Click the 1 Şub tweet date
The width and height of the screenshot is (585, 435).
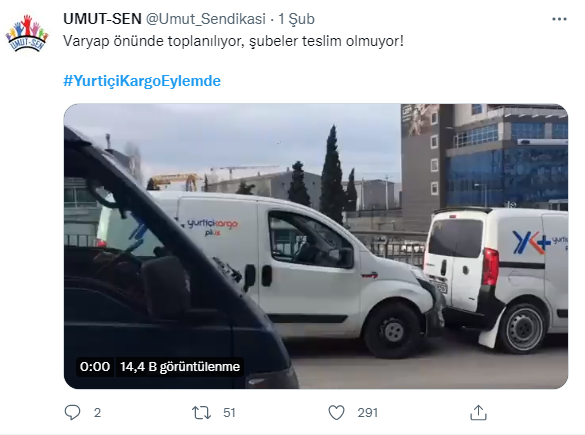[297, 19]
